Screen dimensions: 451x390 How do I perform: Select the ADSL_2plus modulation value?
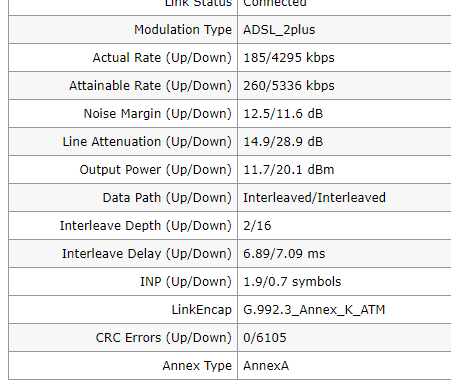click(x=279, y=30)
